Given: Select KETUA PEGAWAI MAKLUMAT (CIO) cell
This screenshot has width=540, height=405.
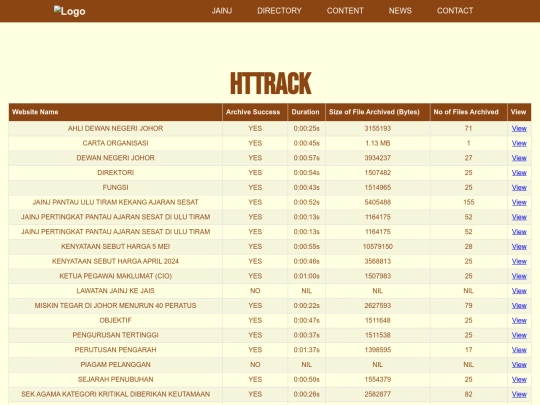Looking at the screenshot, I should [x=115, y=276].
